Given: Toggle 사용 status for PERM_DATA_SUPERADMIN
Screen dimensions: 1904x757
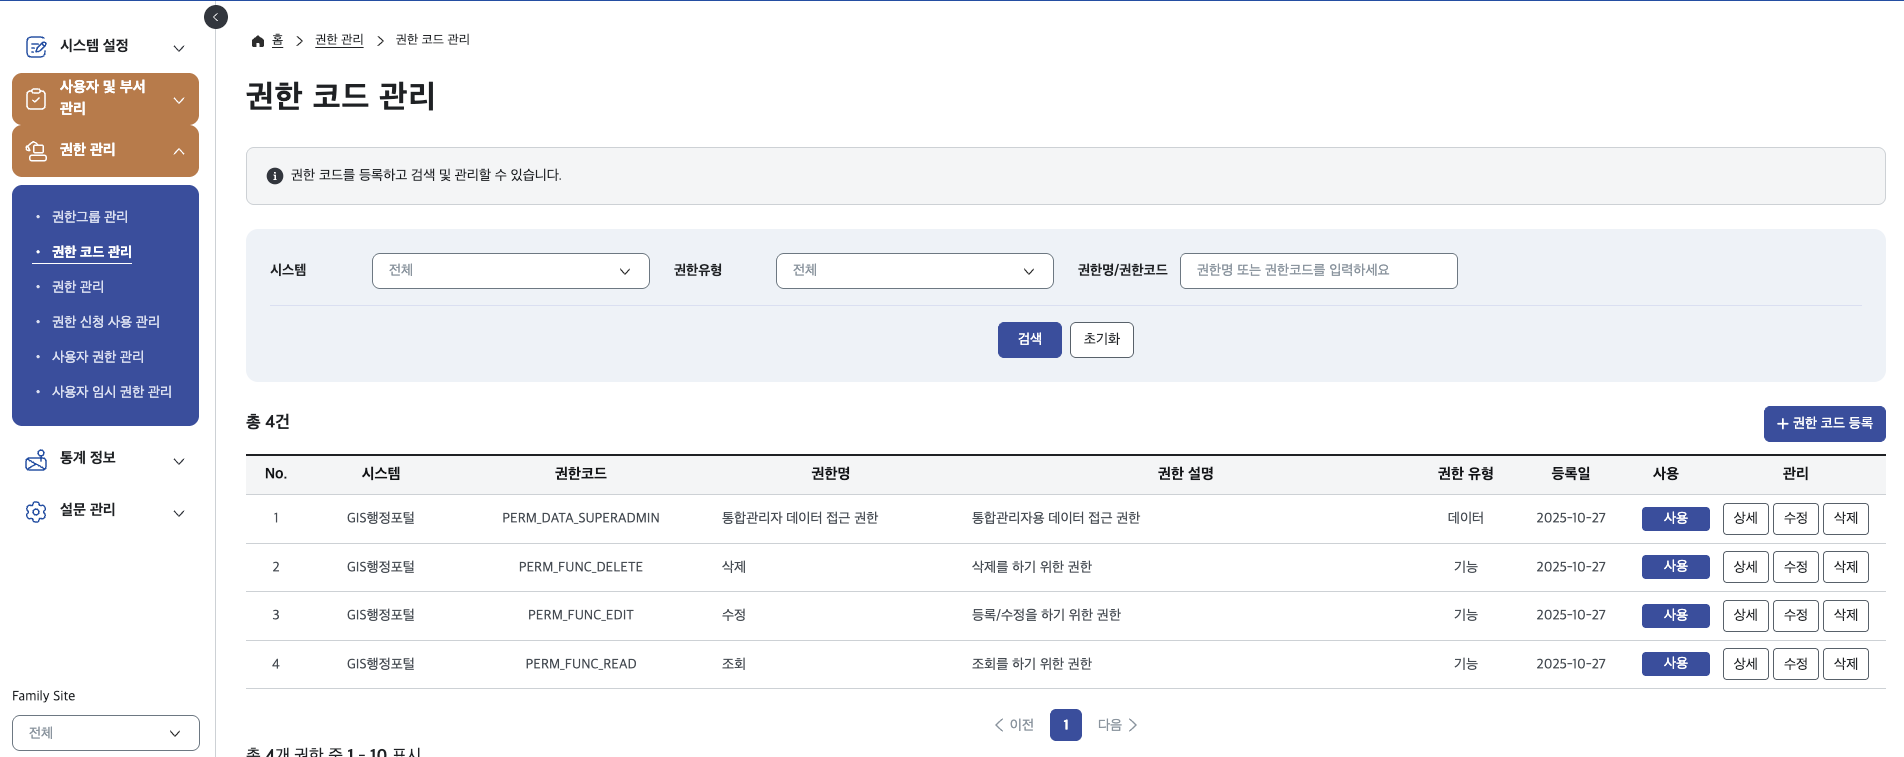Looking at the screenshot, I should [x=1675, y=519].
